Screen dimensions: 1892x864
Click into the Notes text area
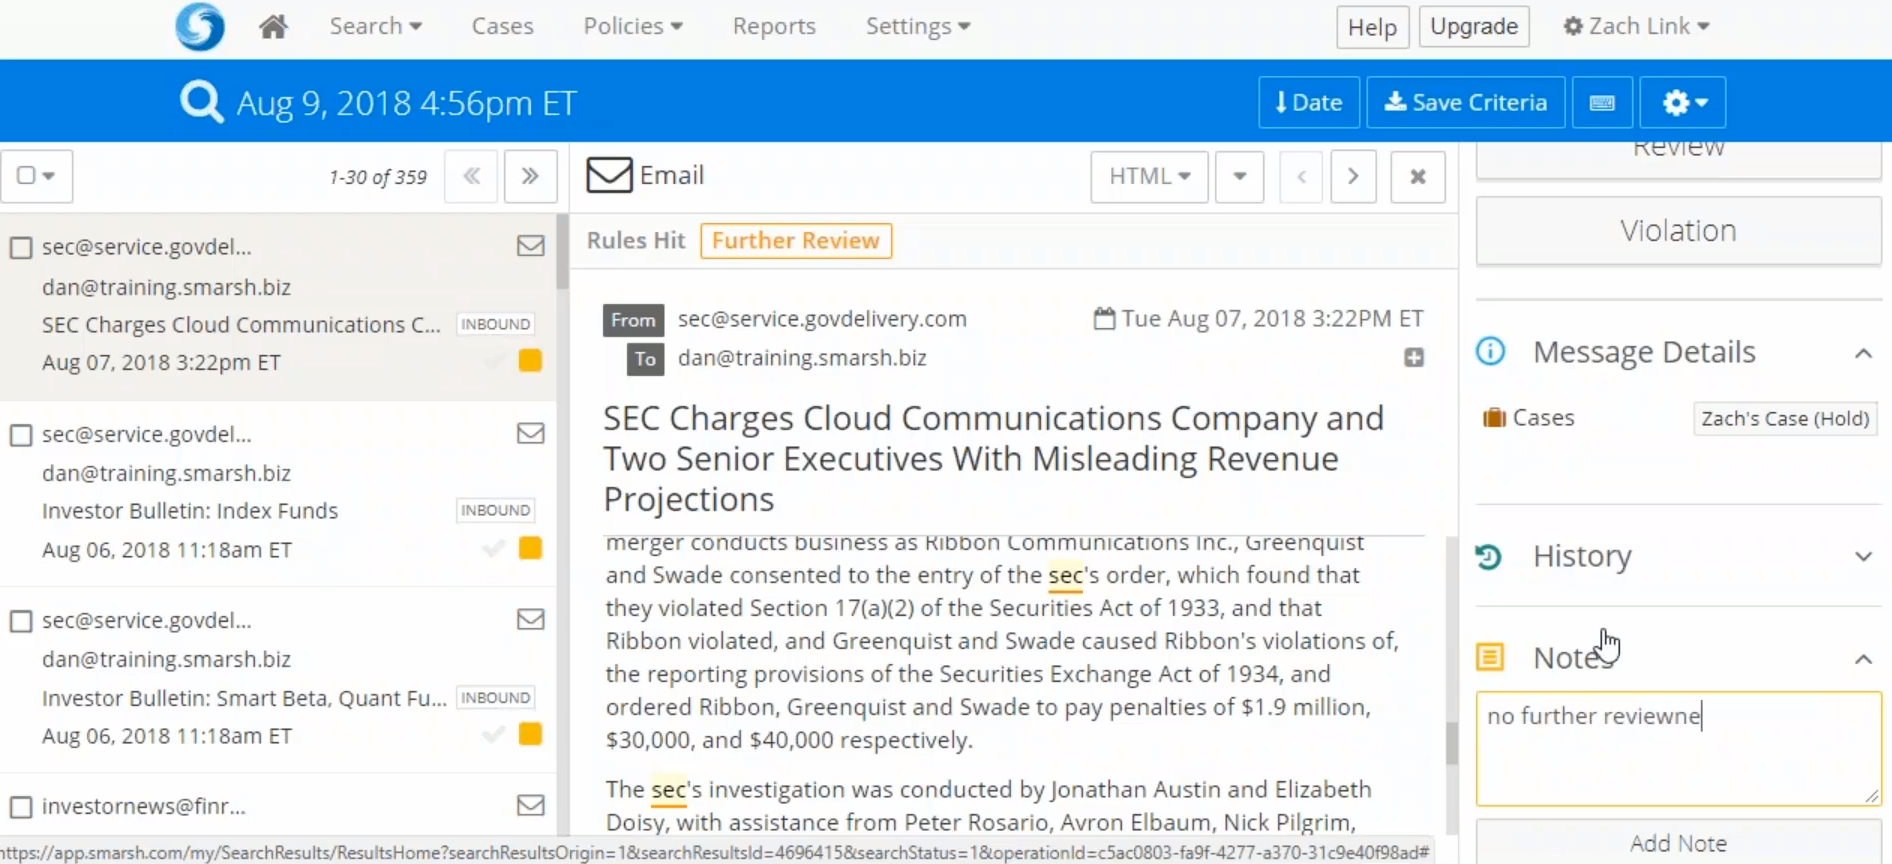pos(1678,748)
